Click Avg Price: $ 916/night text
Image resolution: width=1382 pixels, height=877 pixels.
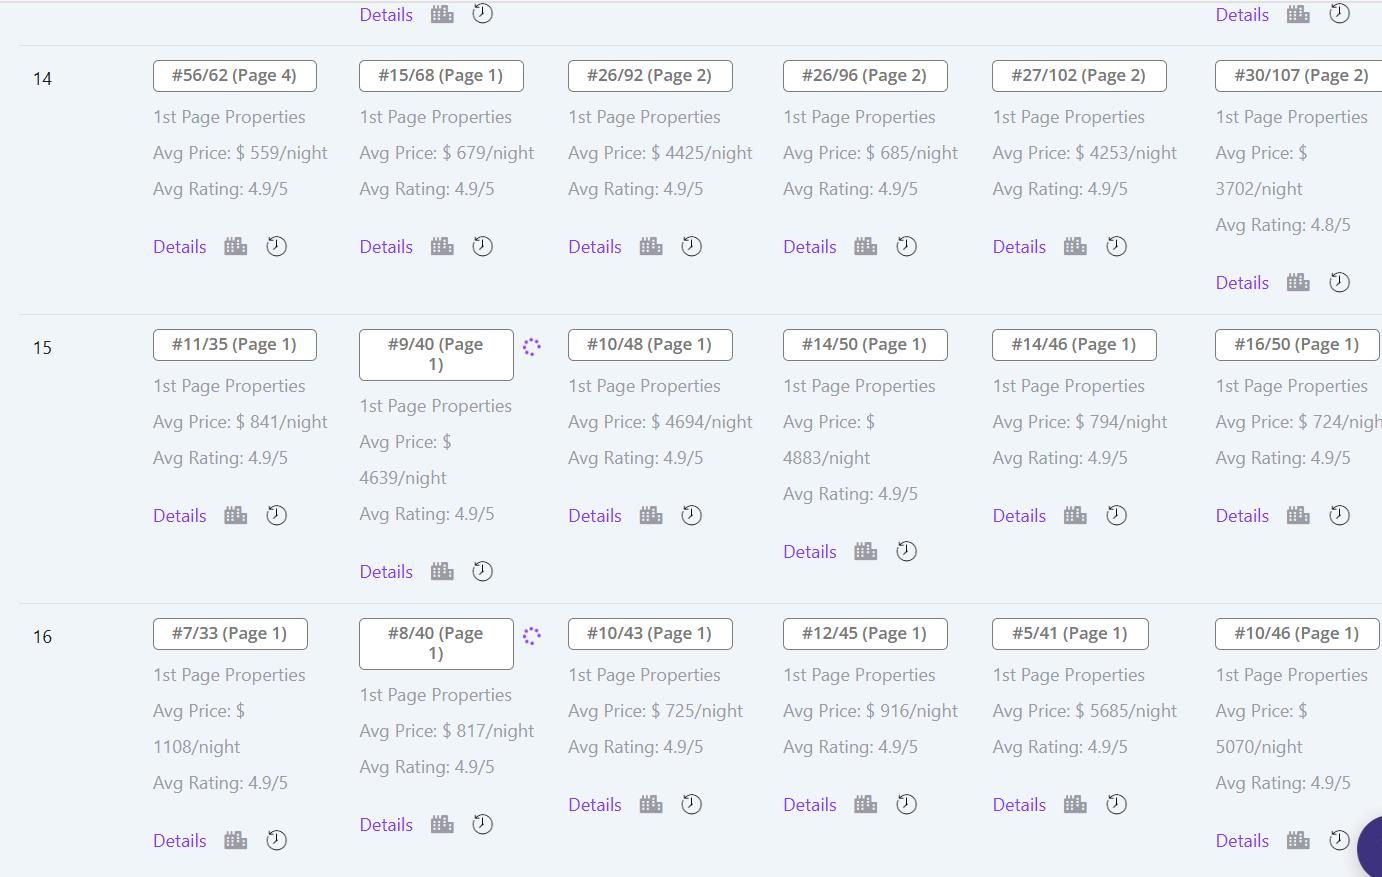click(x=870, y=711)
